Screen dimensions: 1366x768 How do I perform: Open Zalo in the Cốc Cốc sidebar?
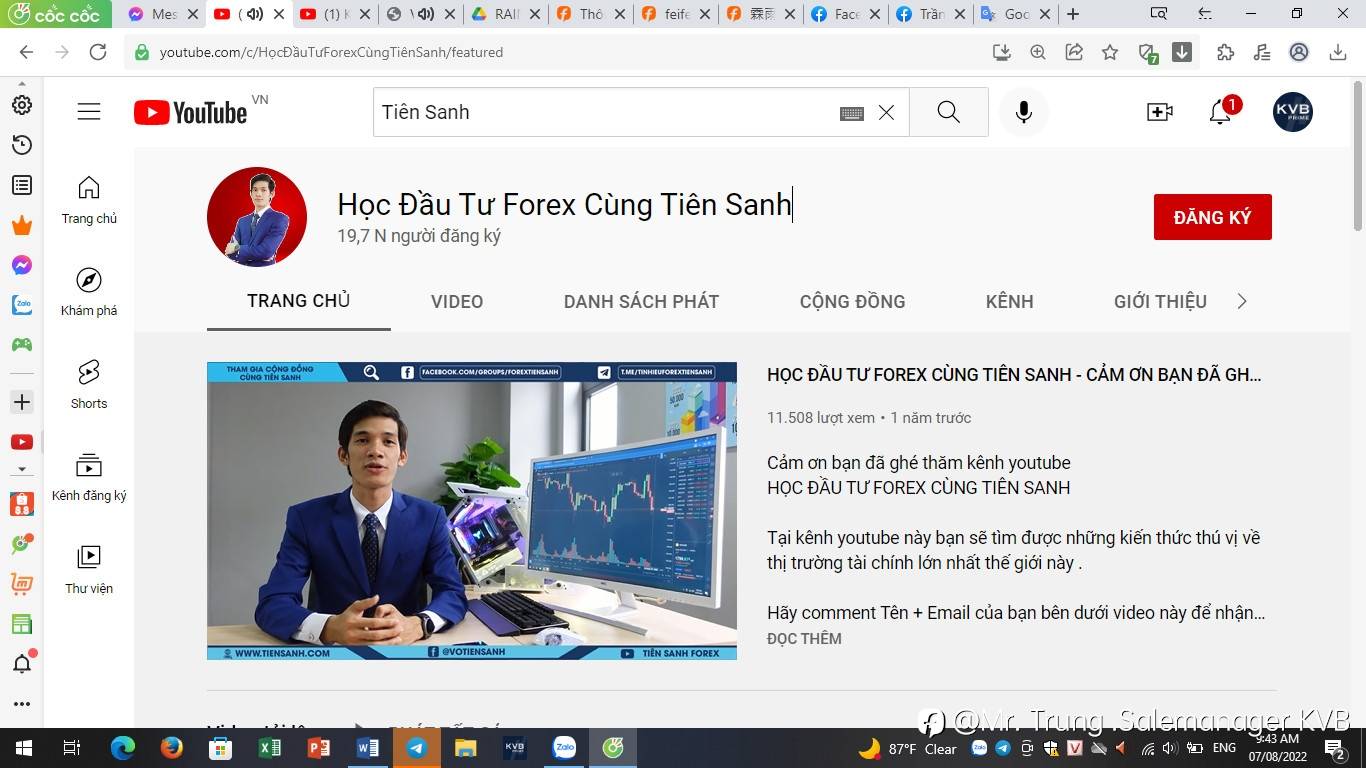coord(21,305)
